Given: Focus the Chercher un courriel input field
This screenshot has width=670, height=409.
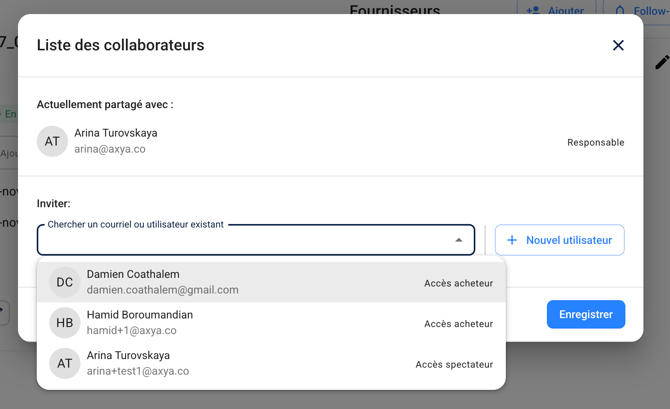Looking at the screenshot, I should click(240, 240).
